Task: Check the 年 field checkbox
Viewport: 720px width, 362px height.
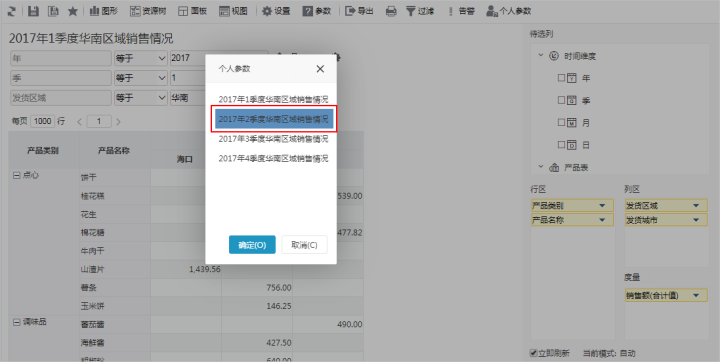Action: (561, 78)
